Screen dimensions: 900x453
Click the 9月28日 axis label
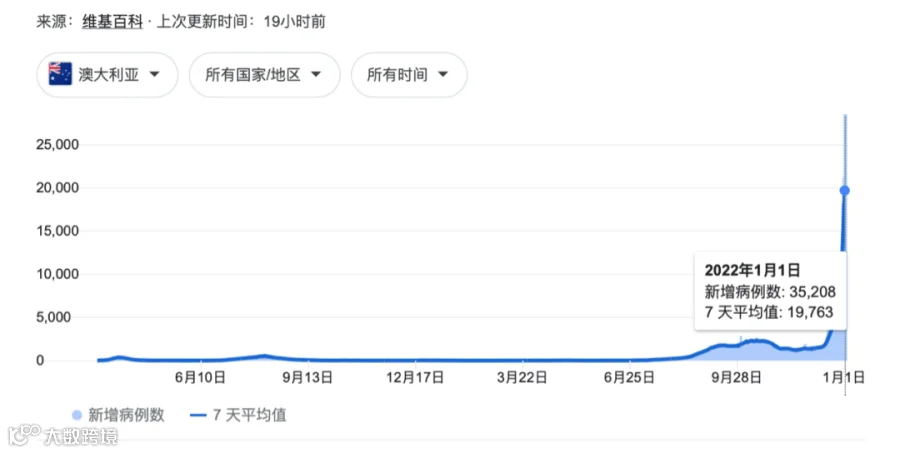coord(736,377)
